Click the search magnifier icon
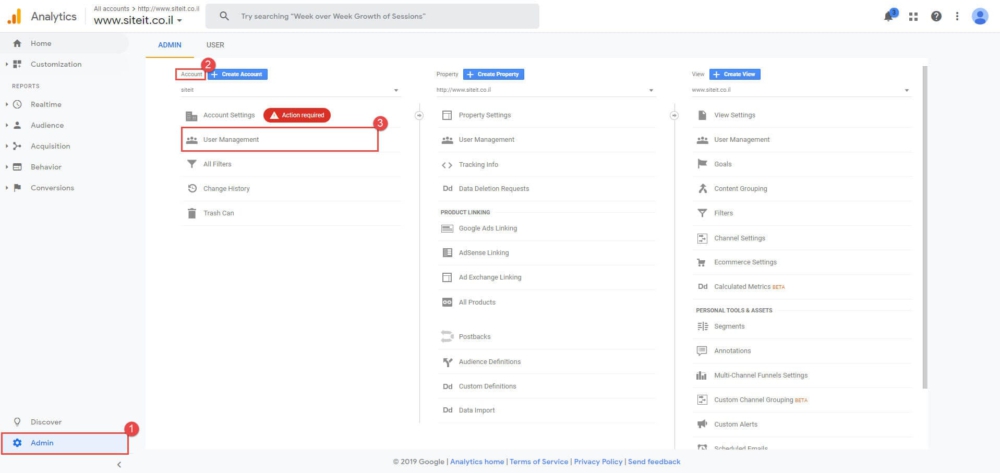 (x=224, y=16)
